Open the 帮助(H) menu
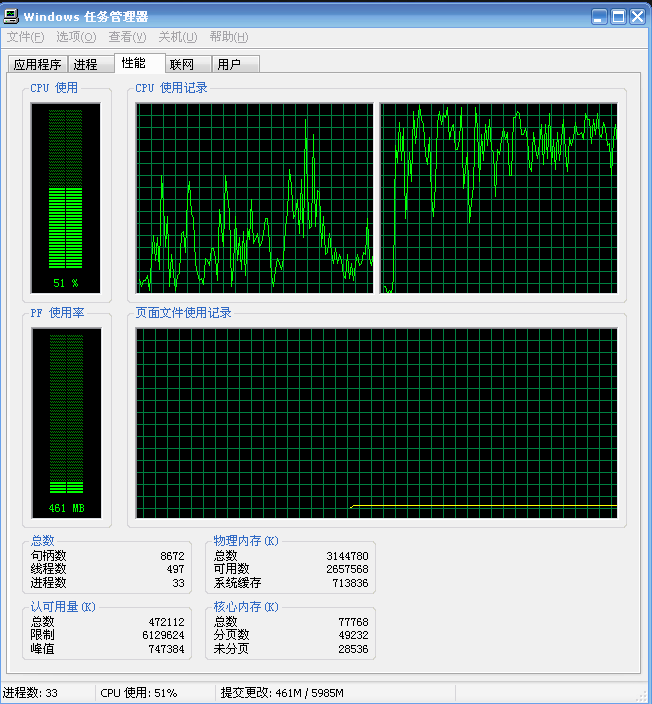This screenshot has width=652, height=704. coord(229,37)
